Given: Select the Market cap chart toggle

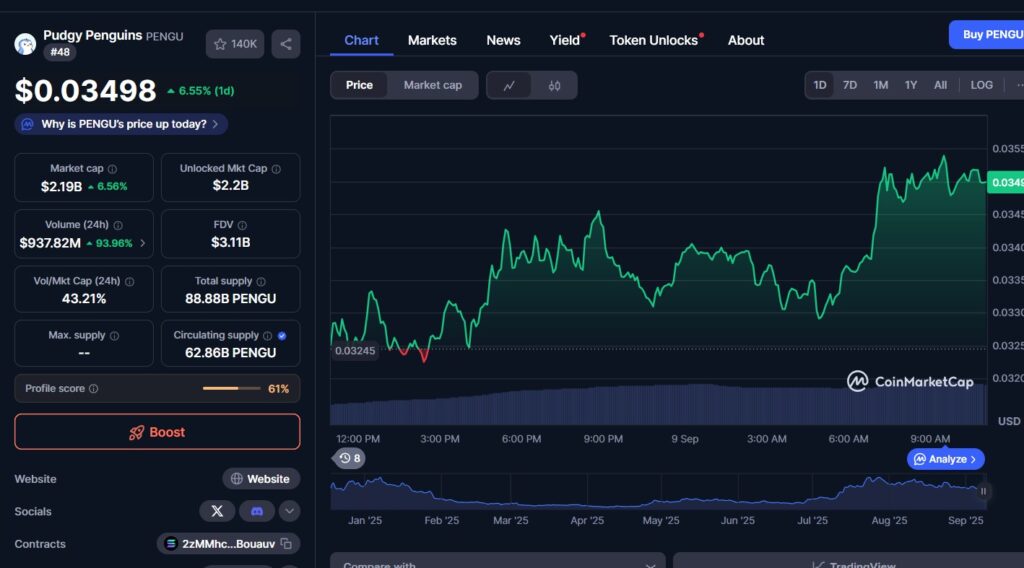Looking at the screenshot, I should pos(432,86).
